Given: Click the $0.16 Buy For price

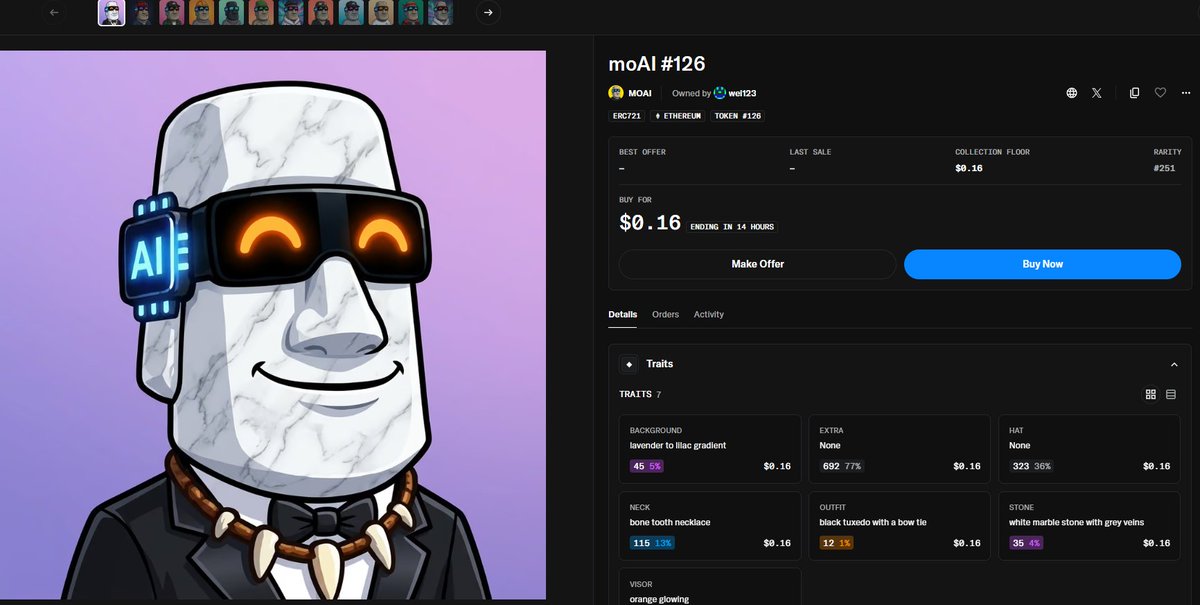Looking at the screenshot, I should point(650,223).
